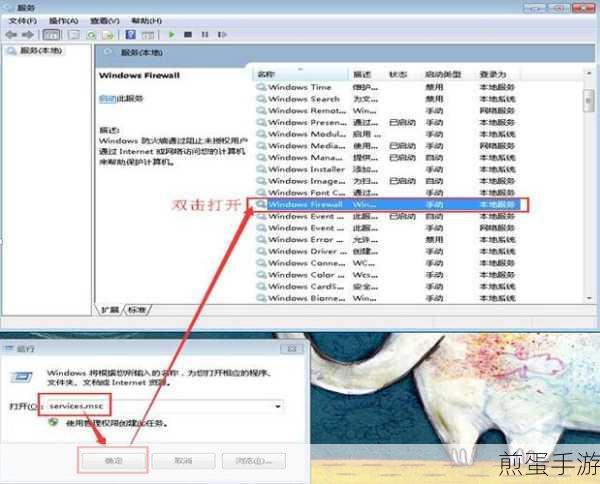
Task: Click the Back arrow in Services toolbar
Action: pos(11,35)
